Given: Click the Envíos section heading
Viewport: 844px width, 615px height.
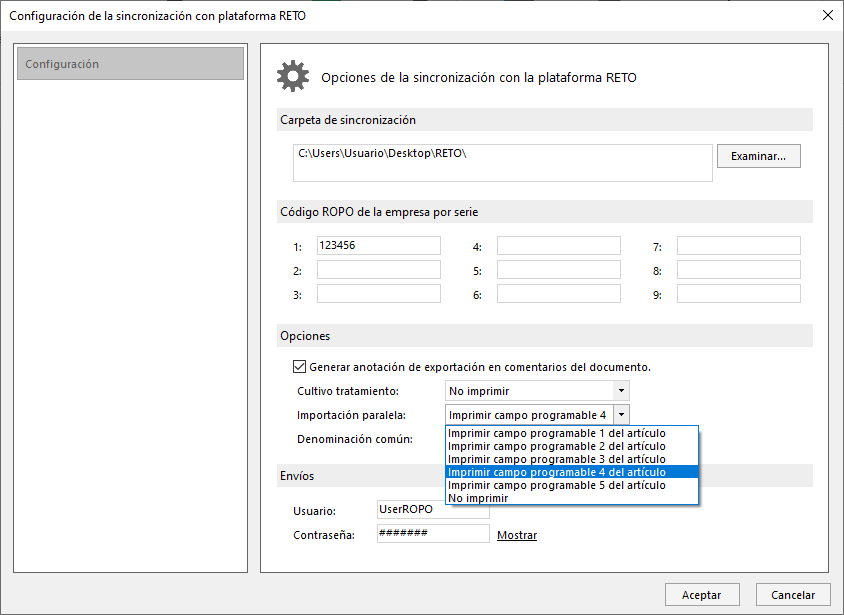Looking at the screenshot, I should 297,476.
